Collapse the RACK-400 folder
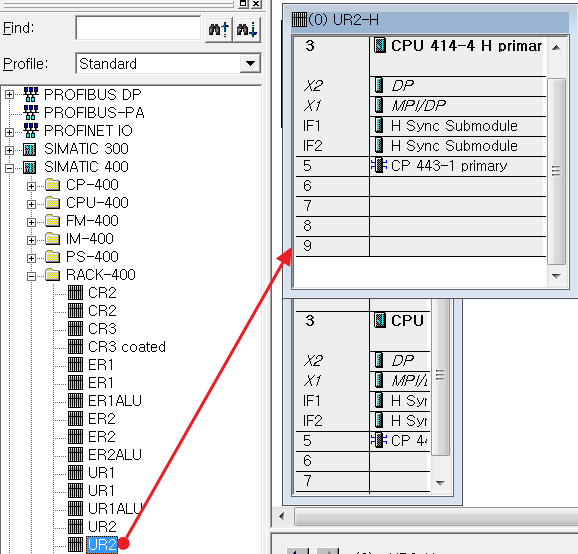Image resolution: width=578 pixels, height=554 pixels. pyautogui.click(x=31, y=276)
